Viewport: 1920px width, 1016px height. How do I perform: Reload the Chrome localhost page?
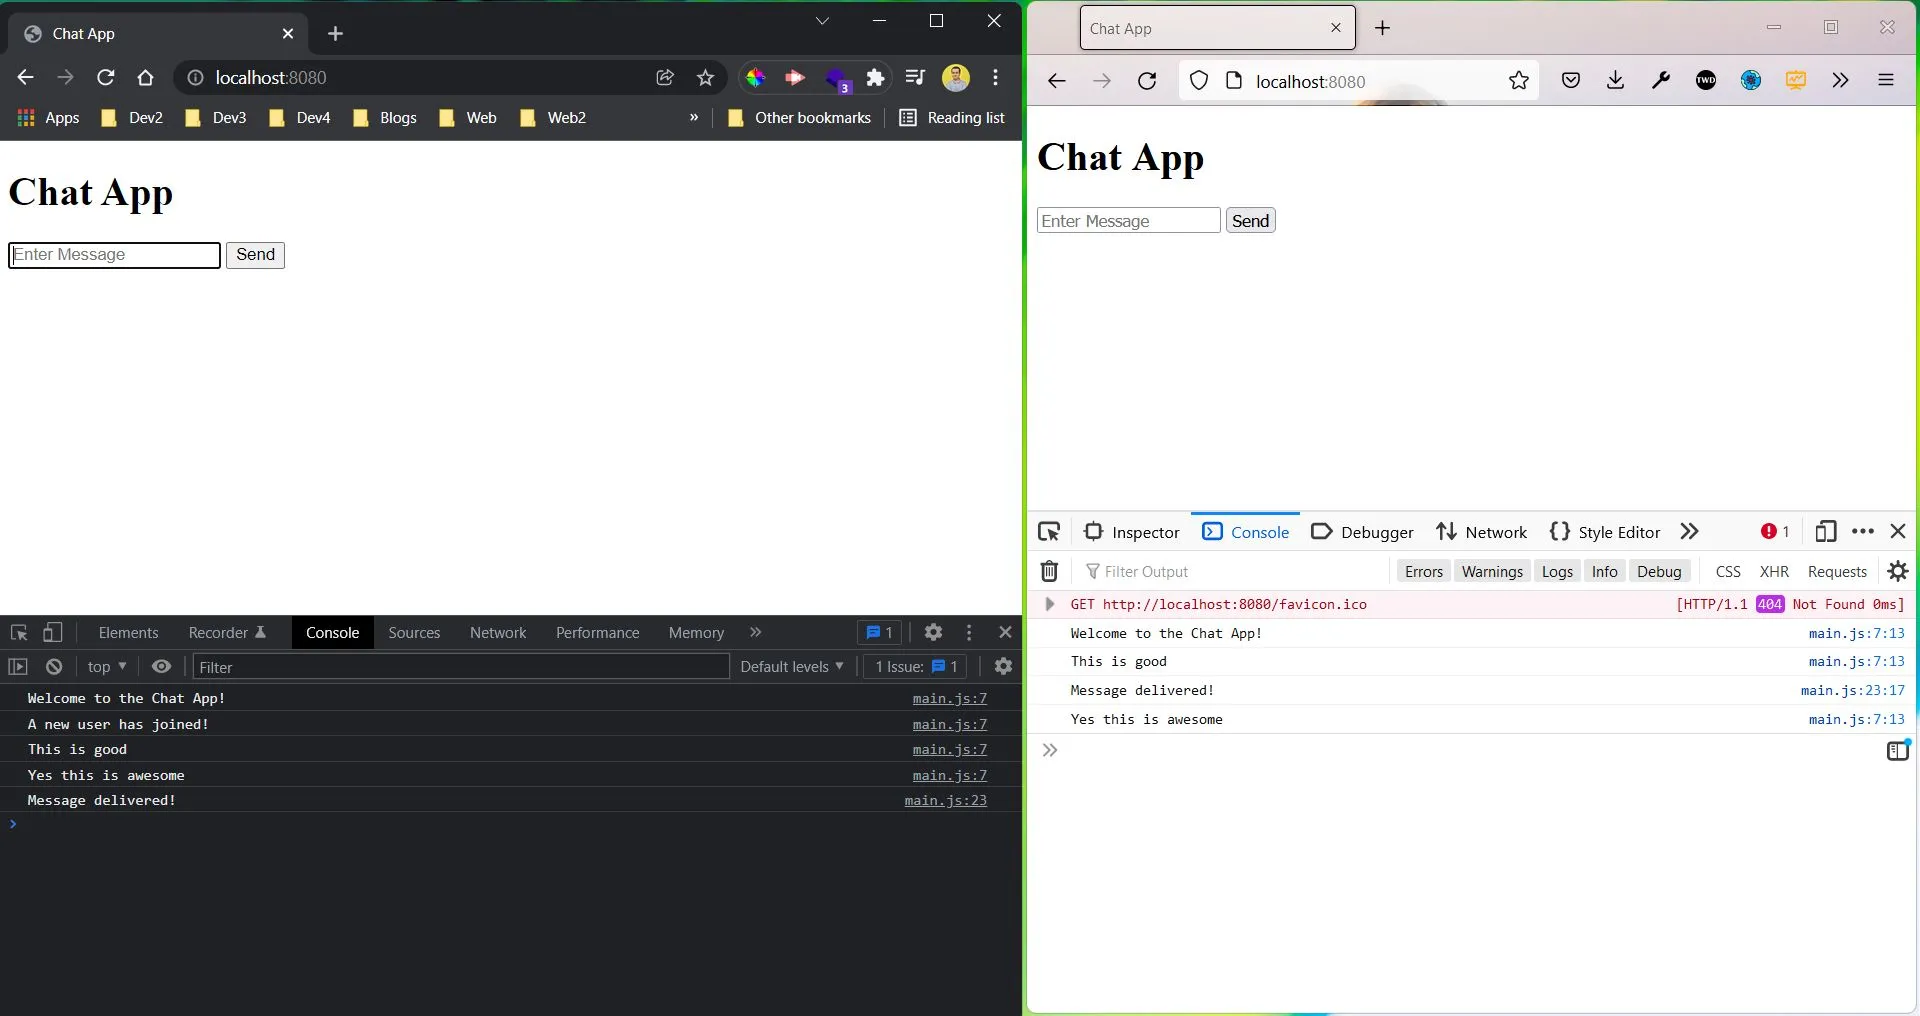tap(105, 77)
